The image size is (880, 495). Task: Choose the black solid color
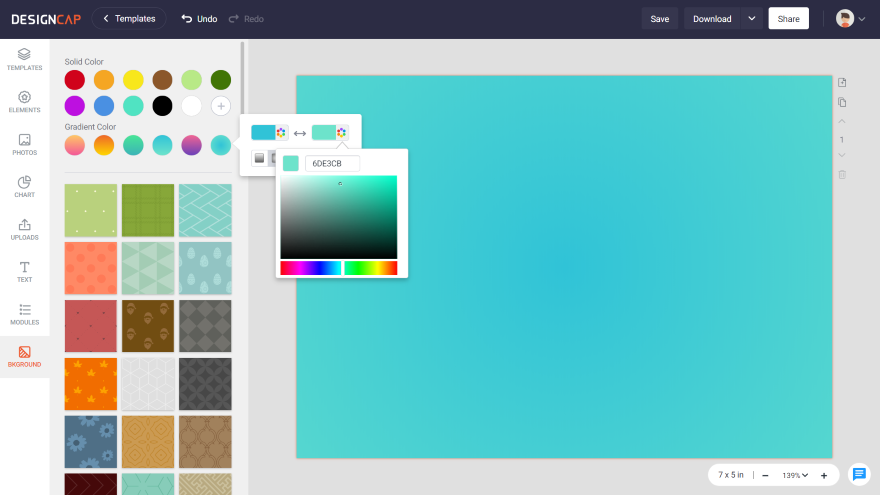tap(162, 106)
